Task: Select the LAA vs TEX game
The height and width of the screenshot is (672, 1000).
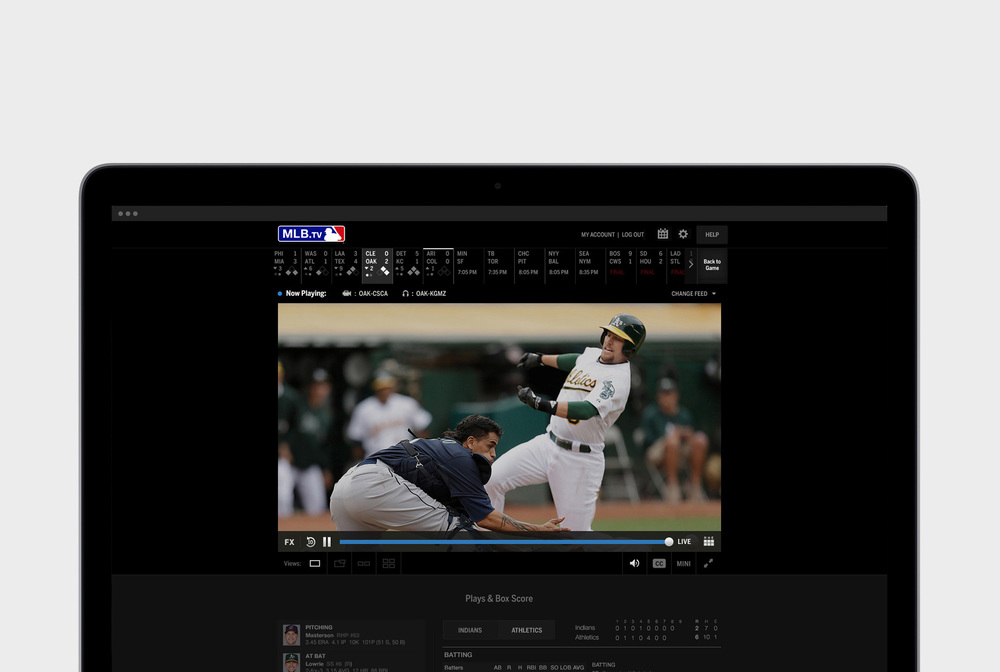Action: point(346,263)
